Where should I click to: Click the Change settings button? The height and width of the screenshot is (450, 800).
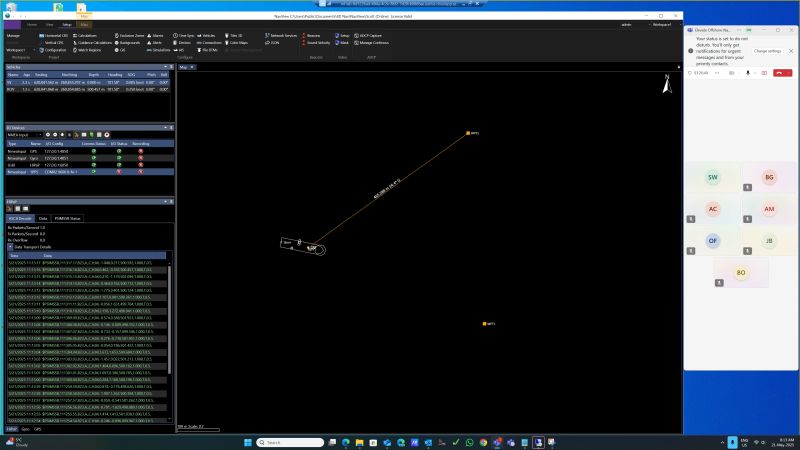[767, 50]
